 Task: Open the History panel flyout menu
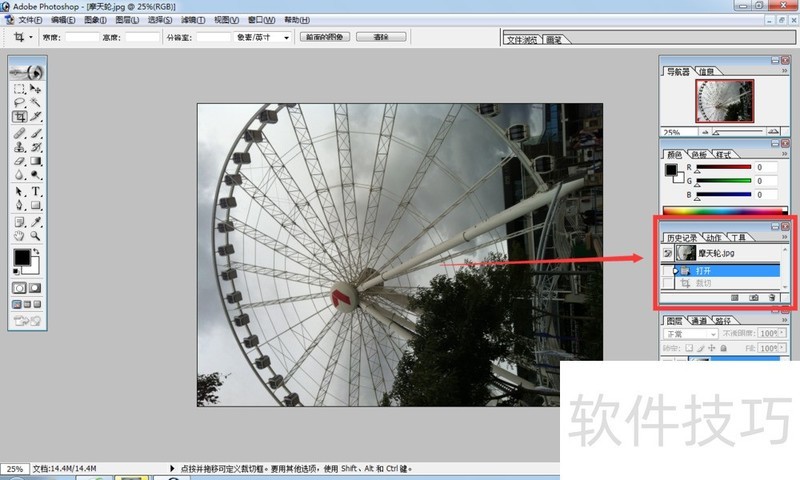coord(784,237)
